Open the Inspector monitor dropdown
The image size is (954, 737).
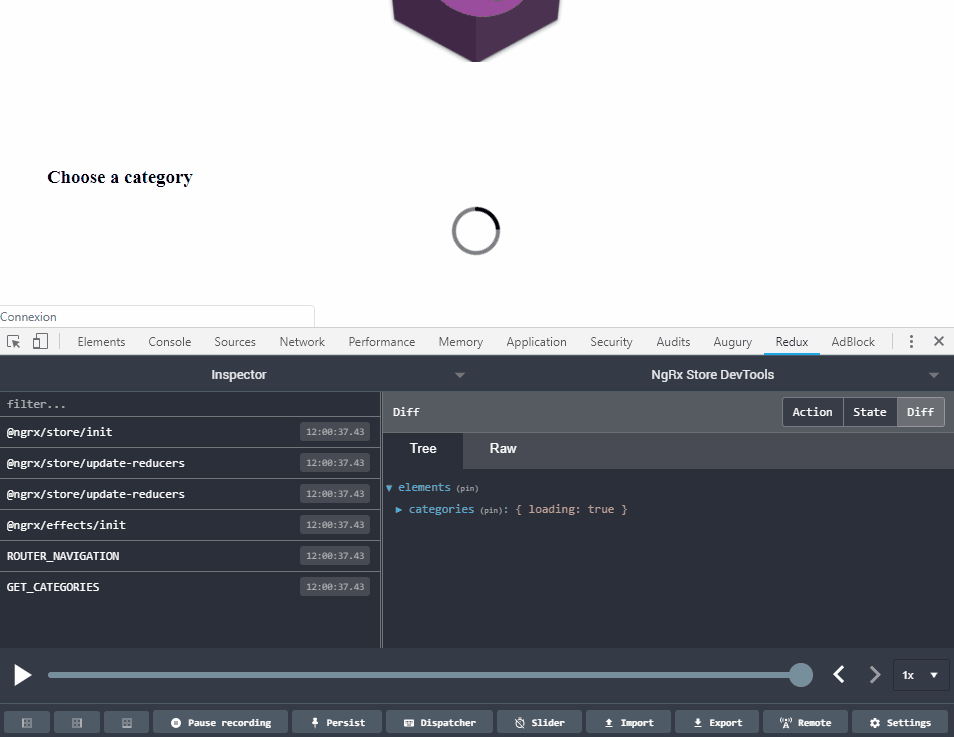point(460,375)
